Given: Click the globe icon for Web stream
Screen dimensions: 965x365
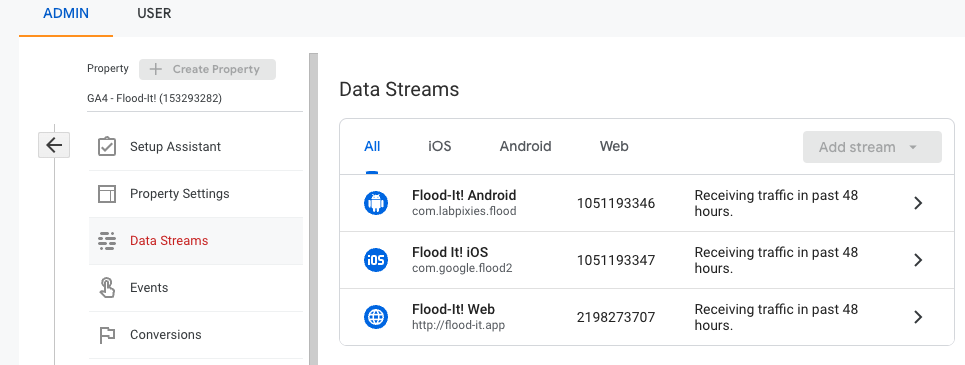Looking at the screenshot, I should 375,317.
